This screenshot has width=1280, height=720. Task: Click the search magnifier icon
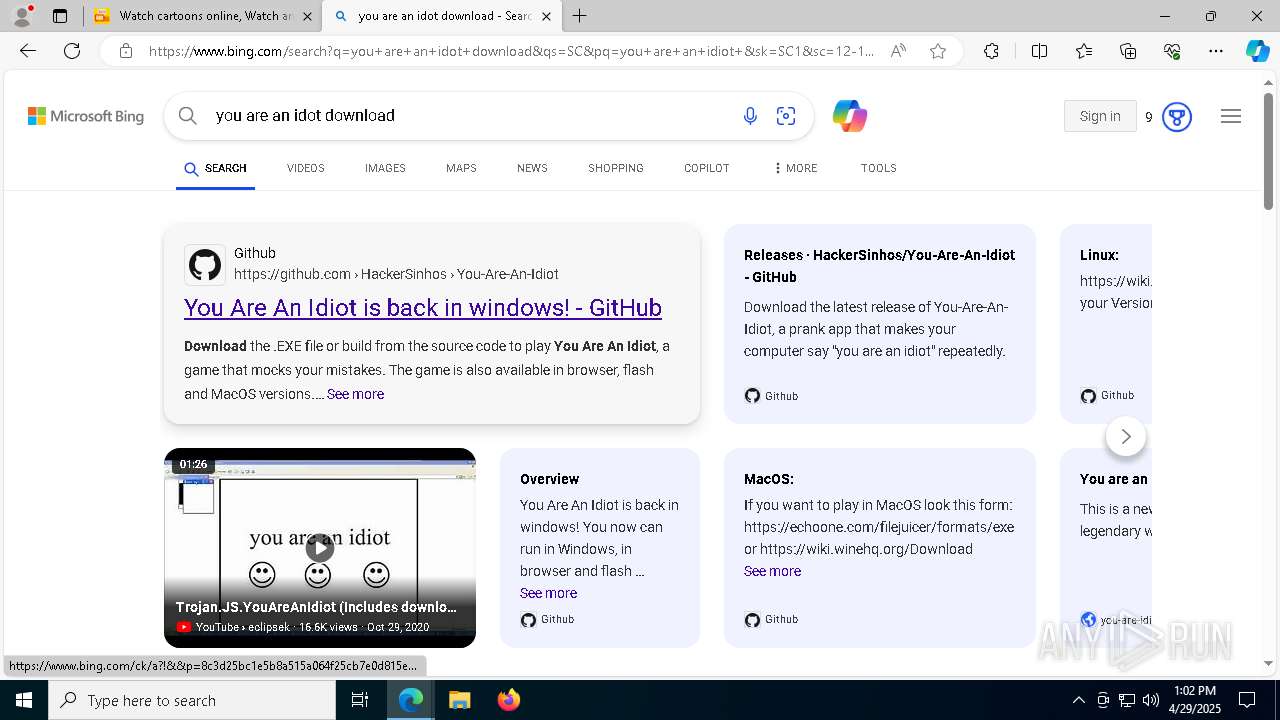187,116
